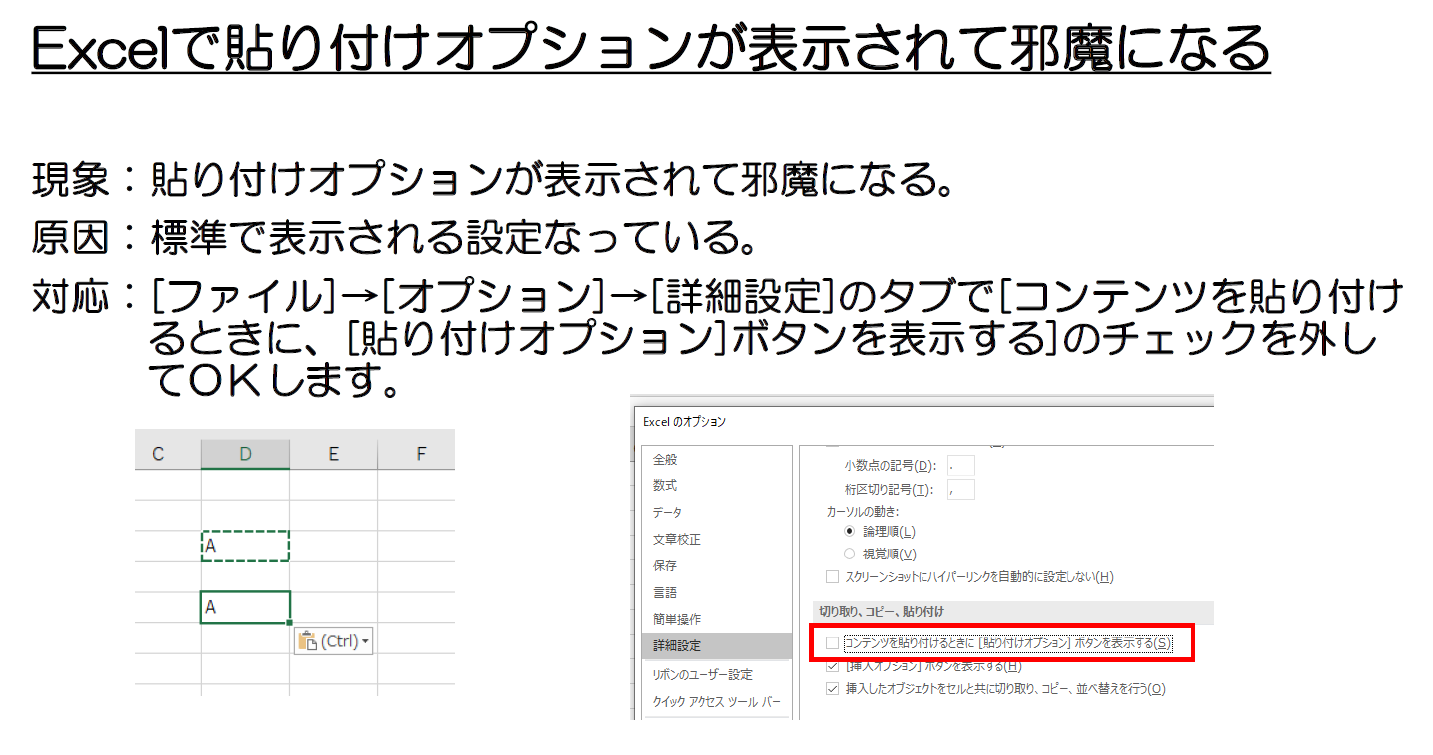Select column E header
Screen dimensions: 1433x755
coord(333,455)
